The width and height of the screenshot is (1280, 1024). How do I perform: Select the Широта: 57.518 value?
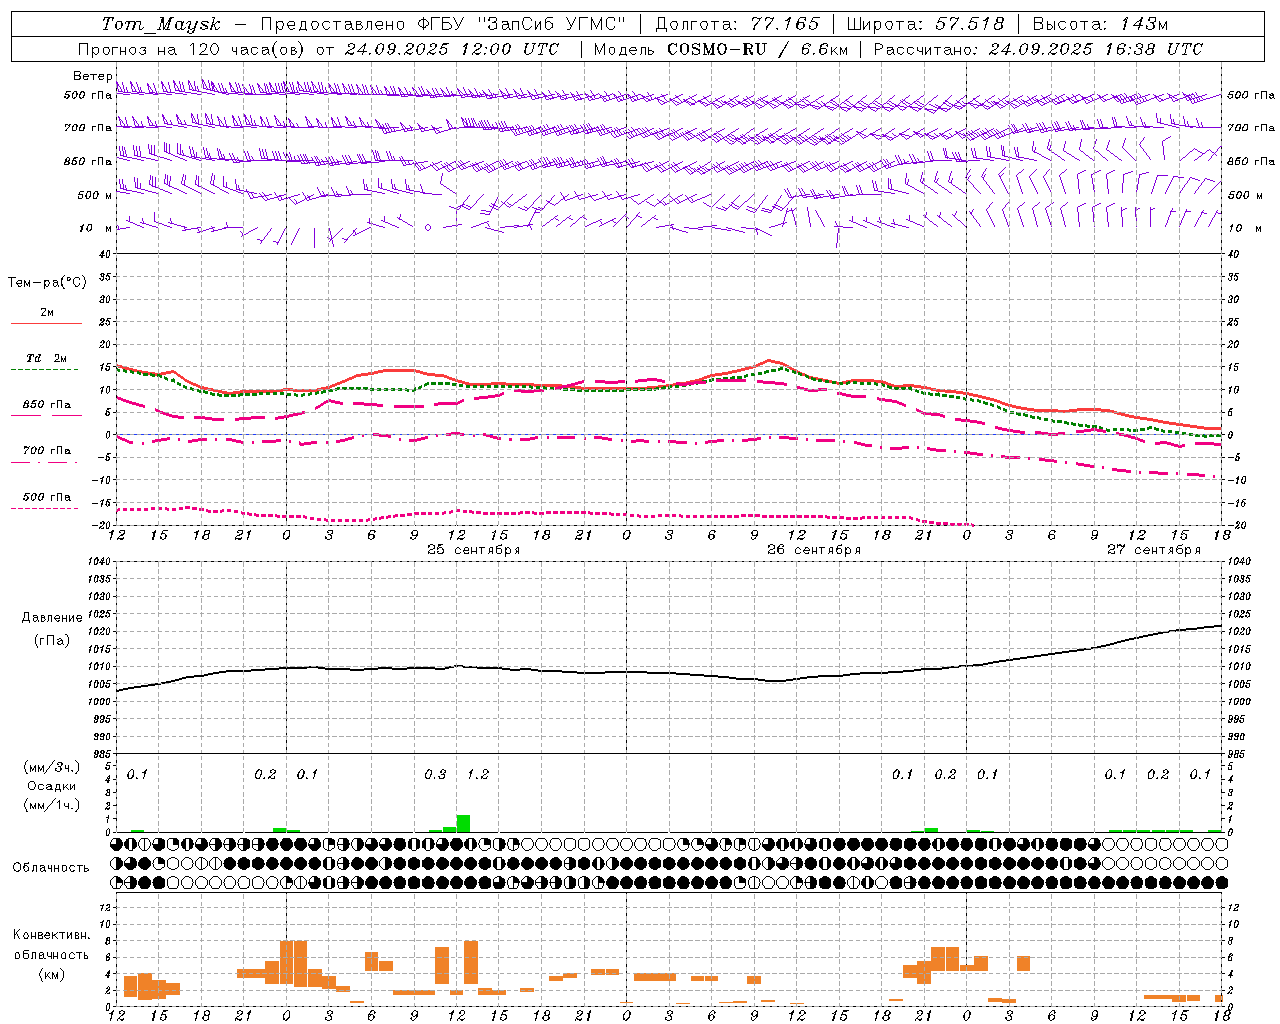(x=925, y=24)
